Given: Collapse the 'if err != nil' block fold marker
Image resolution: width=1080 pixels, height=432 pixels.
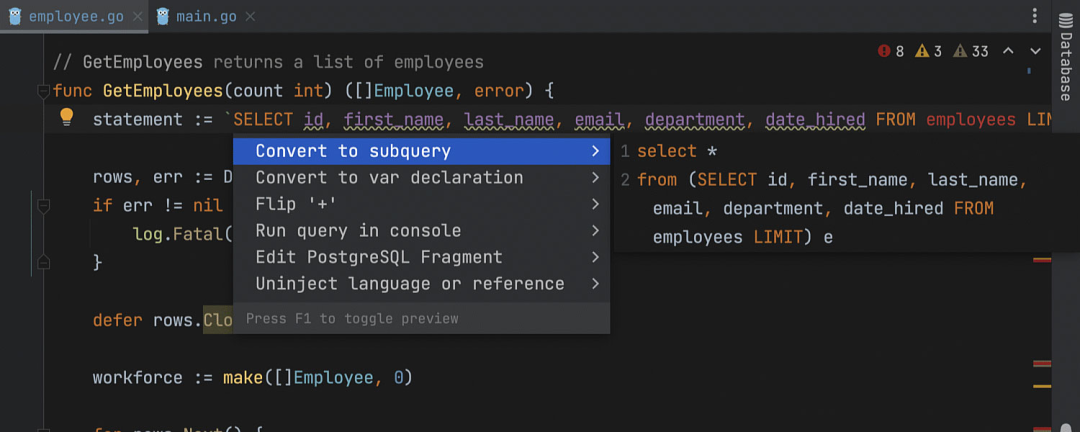Looking at the screenshot, I should (x=43, y=206).
